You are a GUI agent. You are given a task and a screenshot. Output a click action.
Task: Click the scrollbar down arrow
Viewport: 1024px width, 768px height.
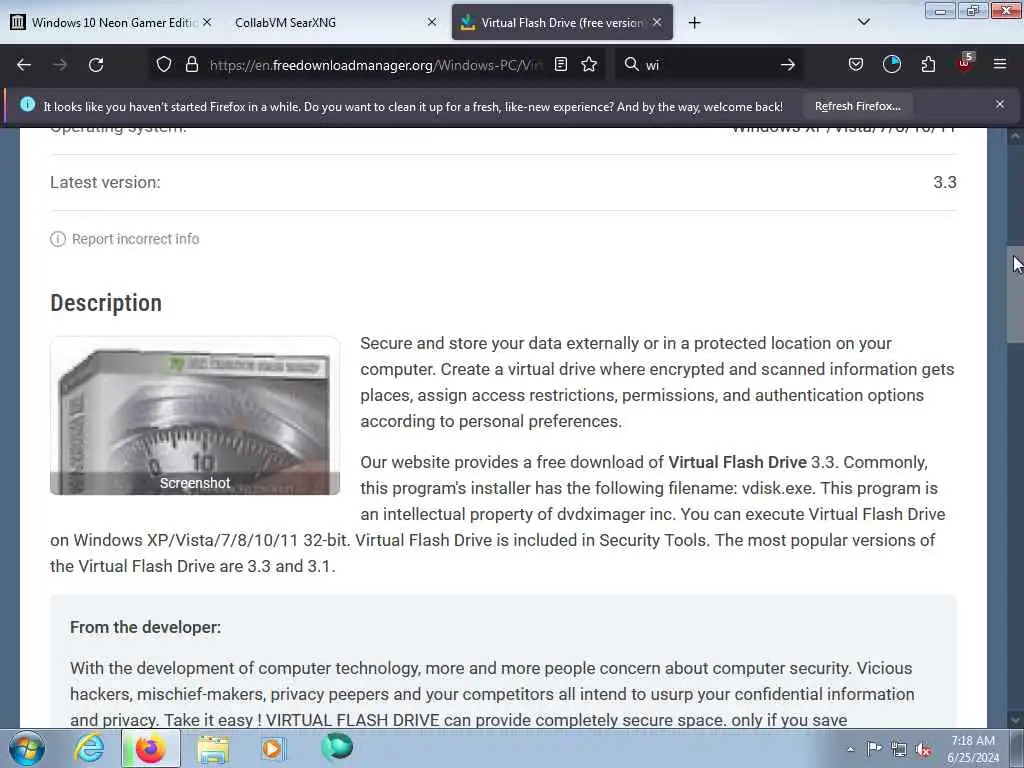click(x=1014, y=720)
